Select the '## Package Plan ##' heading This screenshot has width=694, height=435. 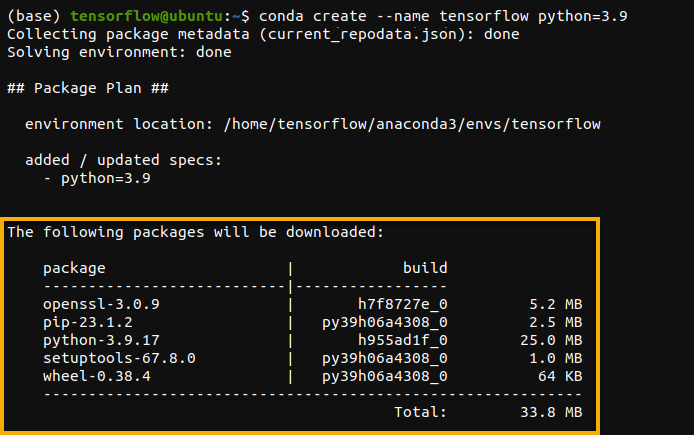[88, 88]
